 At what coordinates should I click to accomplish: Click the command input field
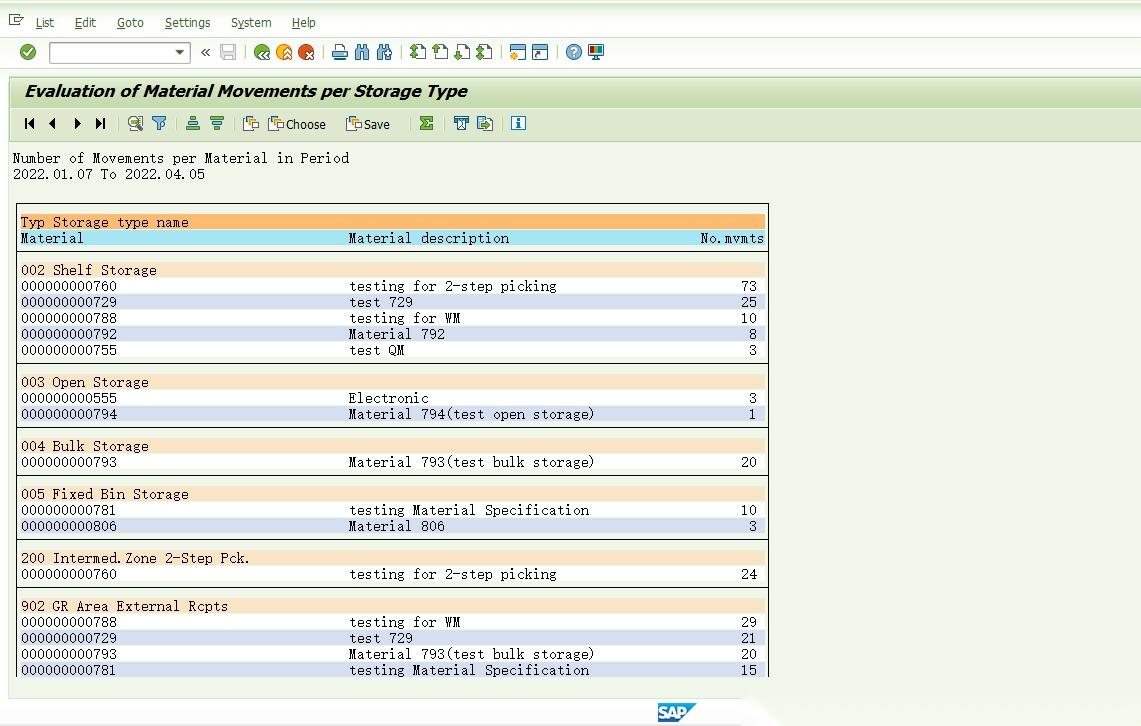[x=112, y=52]
